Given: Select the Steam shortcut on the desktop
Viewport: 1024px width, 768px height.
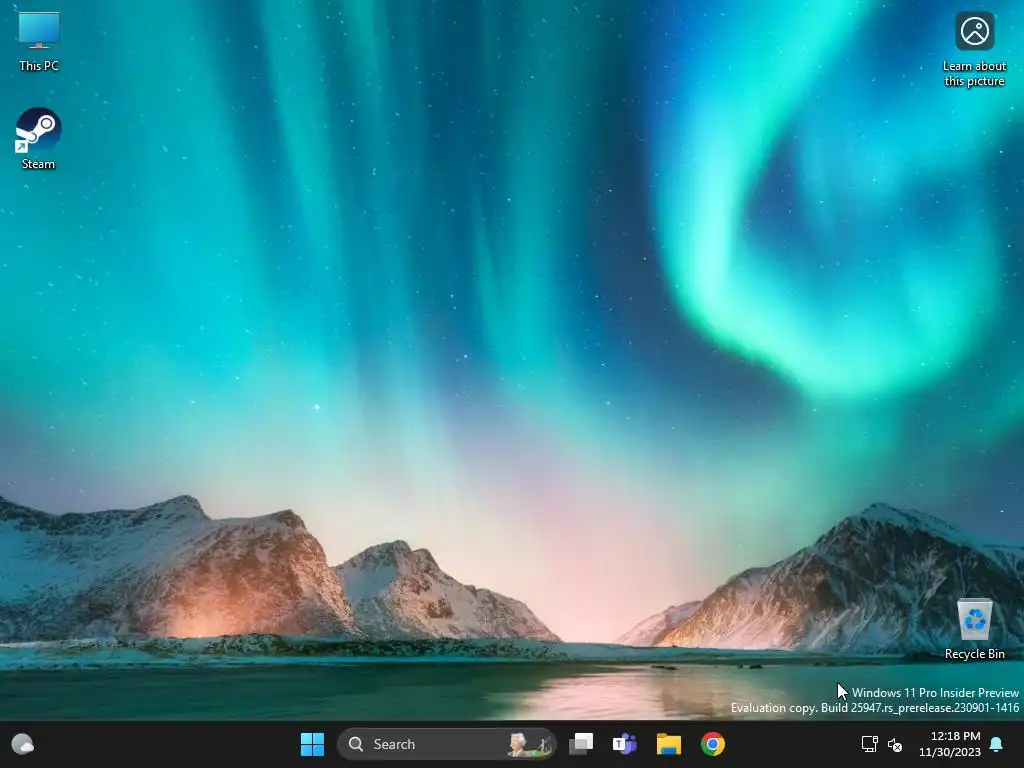Looking at the screenshot, I should click(x=38, y=138).
